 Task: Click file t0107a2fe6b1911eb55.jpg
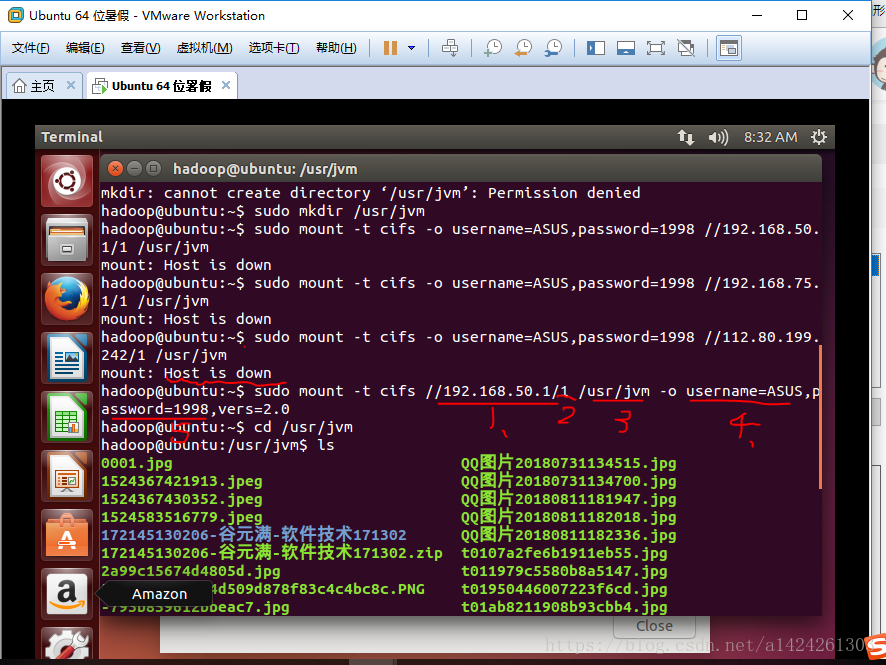click(564, 553)
